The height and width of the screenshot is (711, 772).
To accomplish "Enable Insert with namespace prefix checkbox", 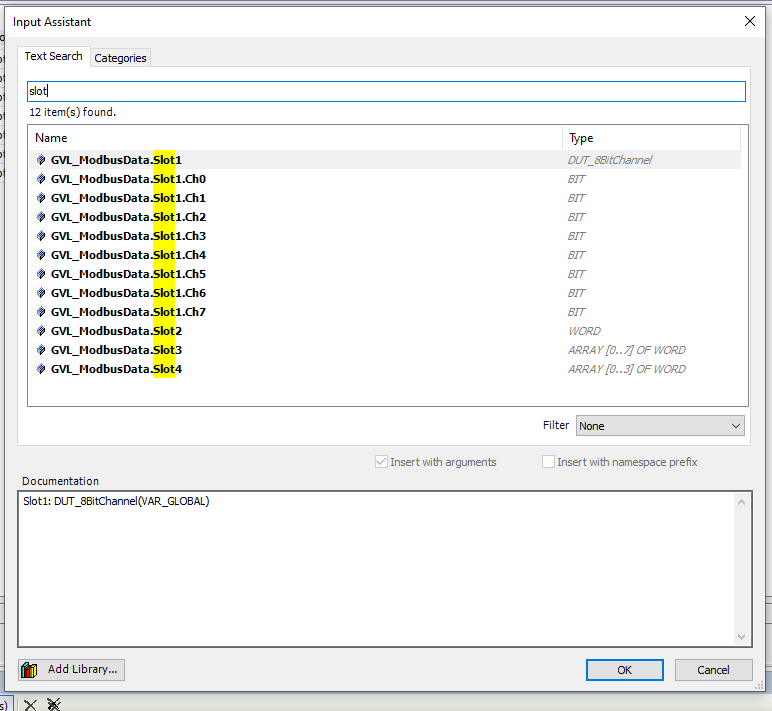I will click(x=548, y=462).
